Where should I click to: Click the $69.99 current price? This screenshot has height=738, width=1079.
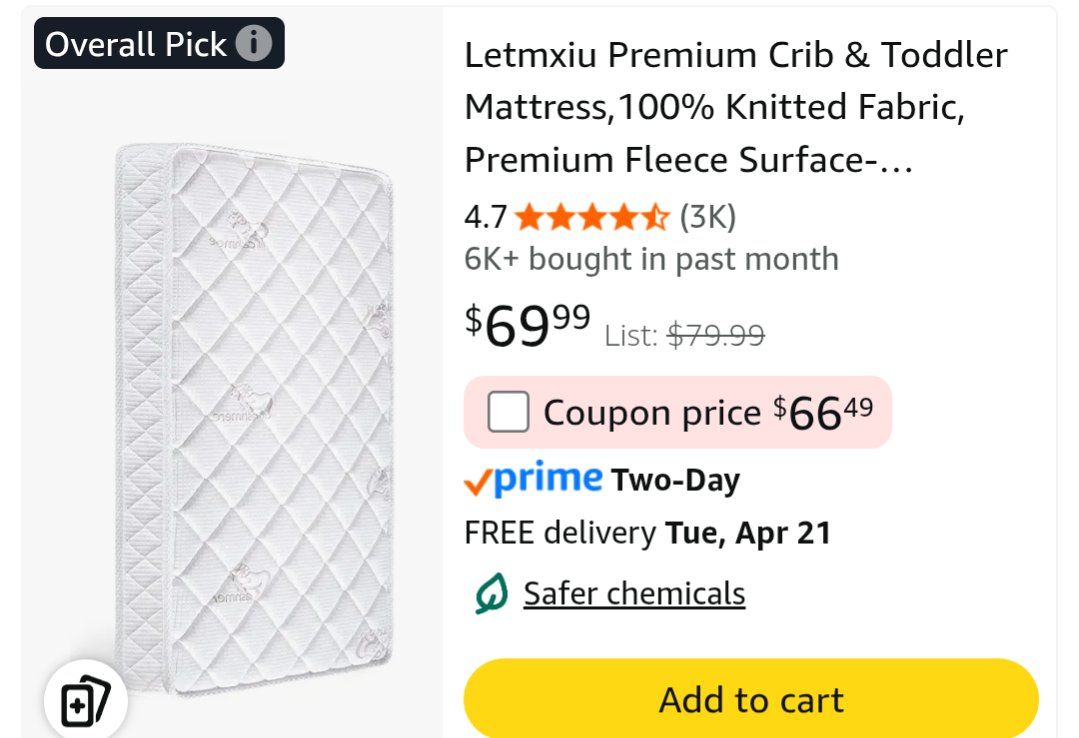coord(527,324)
